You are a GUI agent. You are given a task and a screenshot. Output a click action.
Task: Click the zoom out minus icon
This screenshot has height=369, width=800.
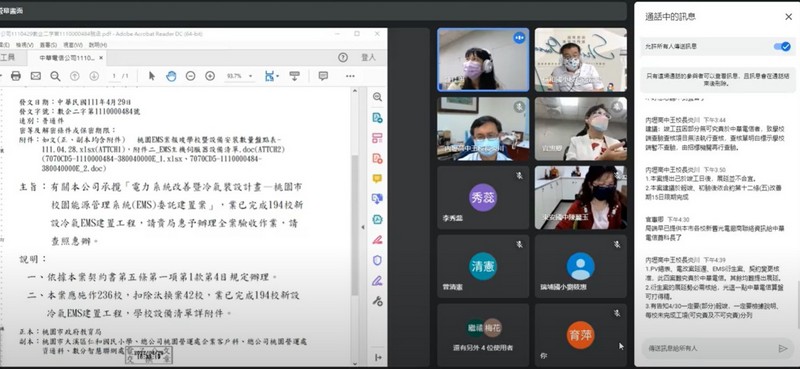point(190,76)
